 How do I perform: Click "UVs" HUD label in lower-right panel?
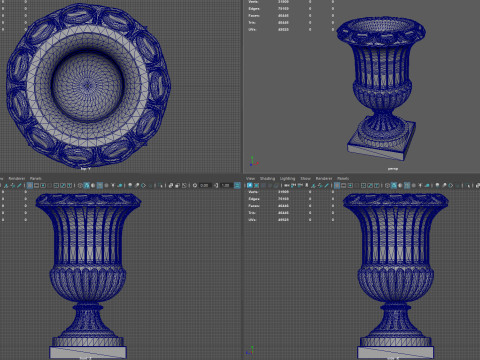click(252, 220)
